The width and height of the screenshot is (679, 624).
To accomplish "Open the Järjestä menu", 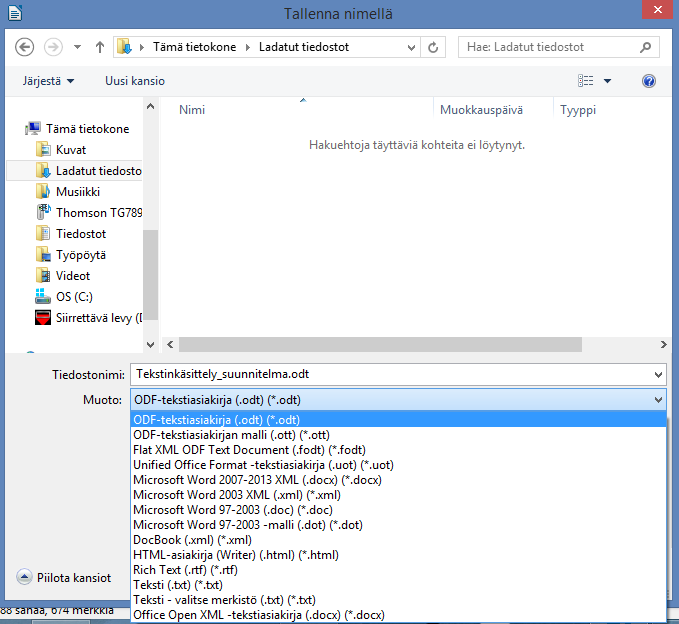I will [48, 81].
